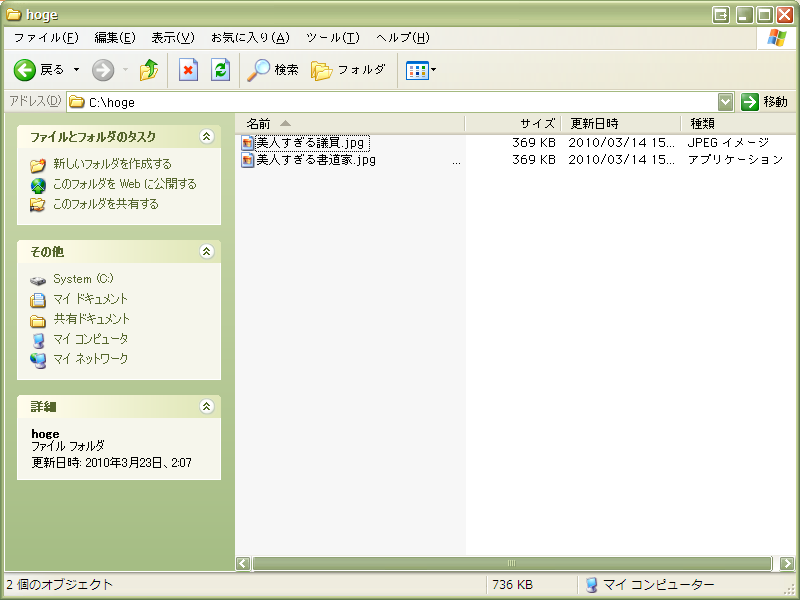
Task: Open Search with the magnifier icon
Action: [x=258, y=70]
